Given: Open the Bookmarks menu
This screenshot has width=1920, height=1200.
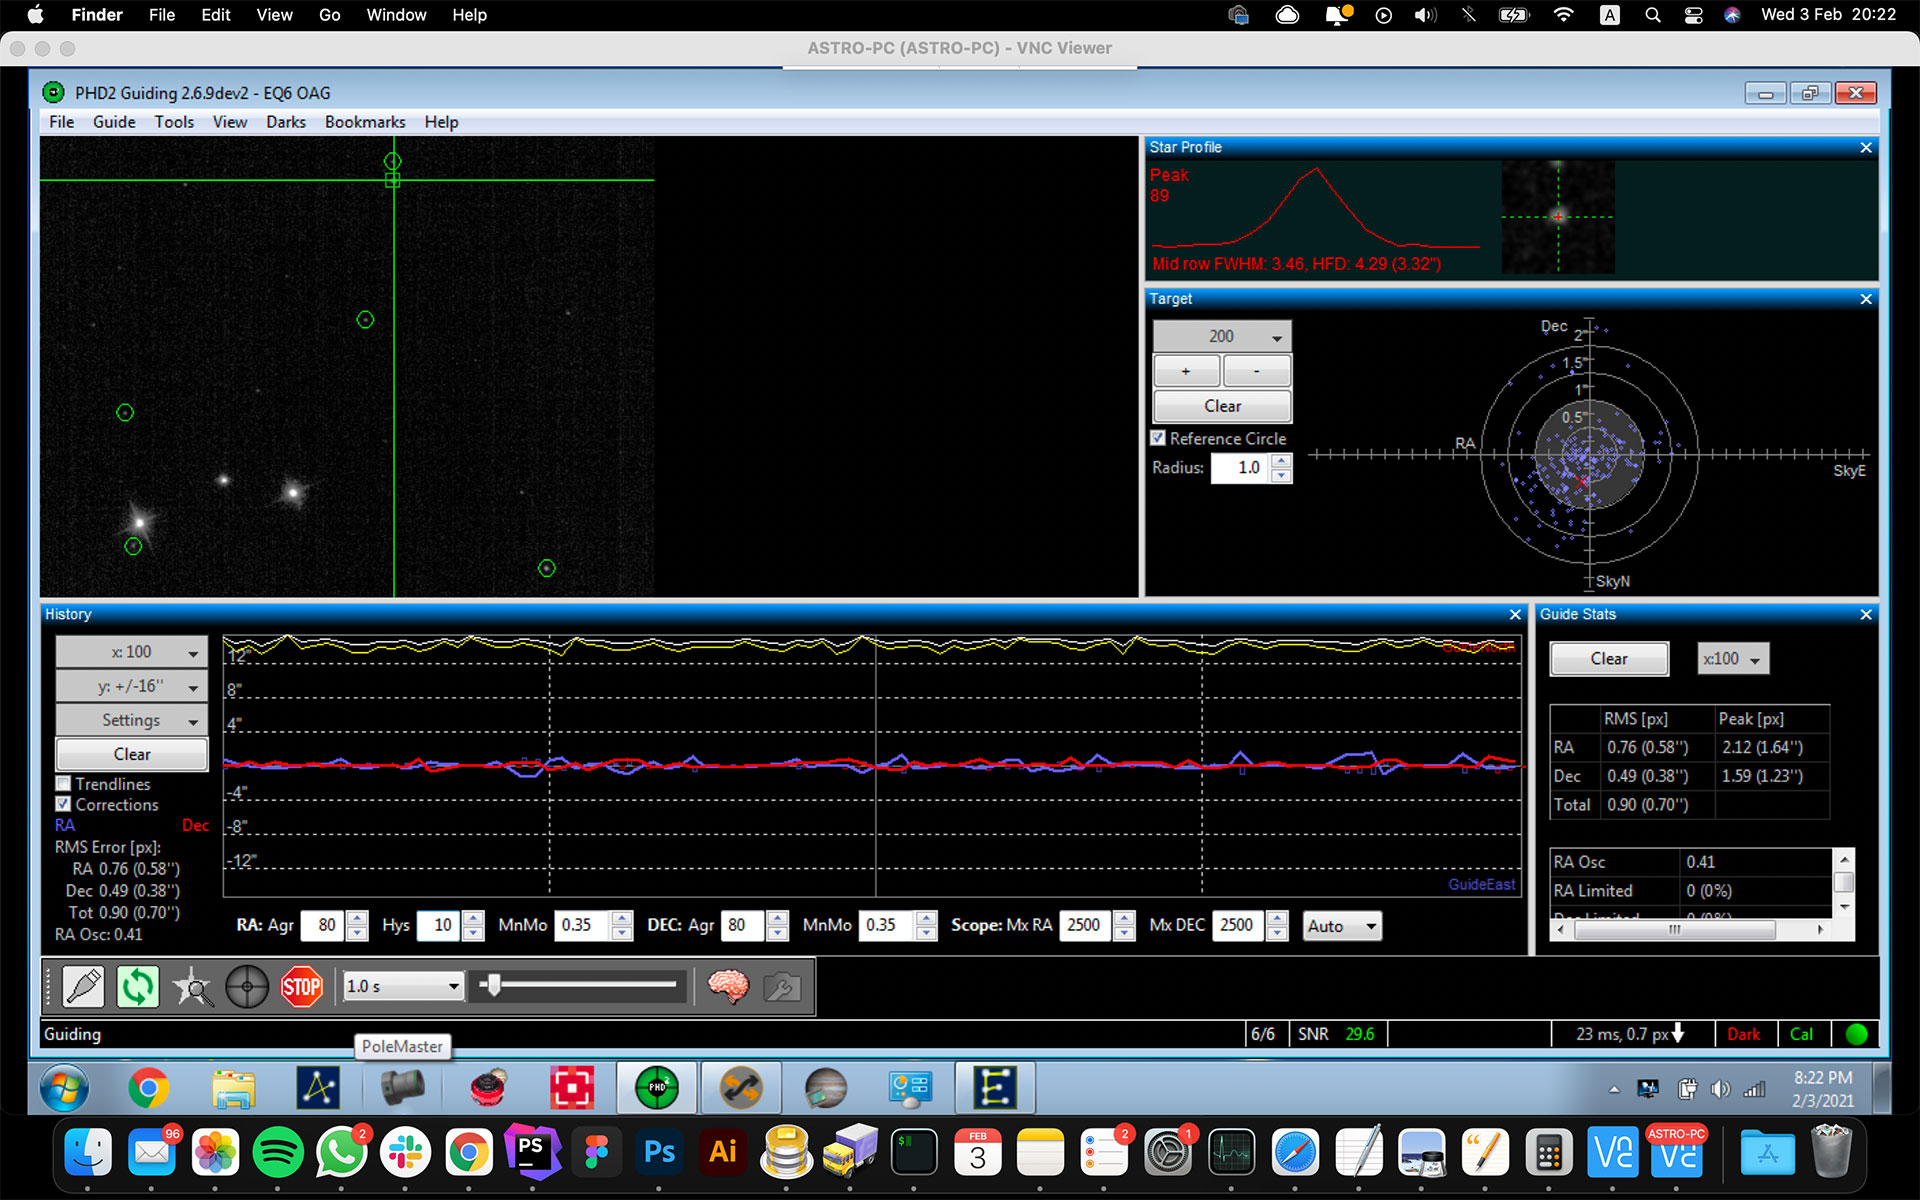Looking at the screenshot, I should pos(365,122).
